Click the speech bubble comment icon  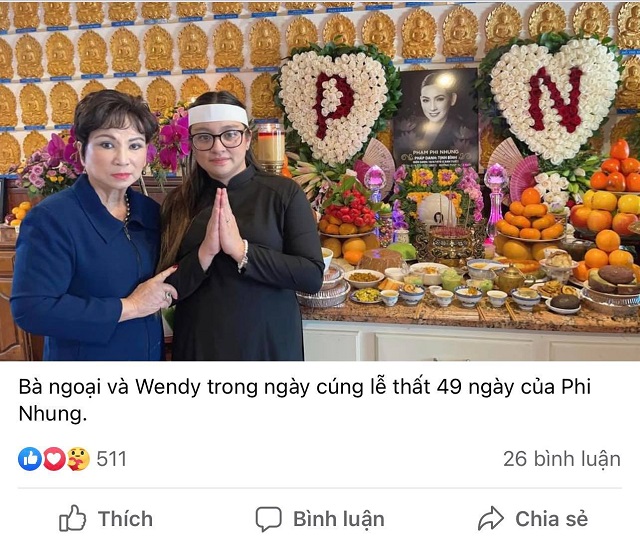[x=268, y=519]
